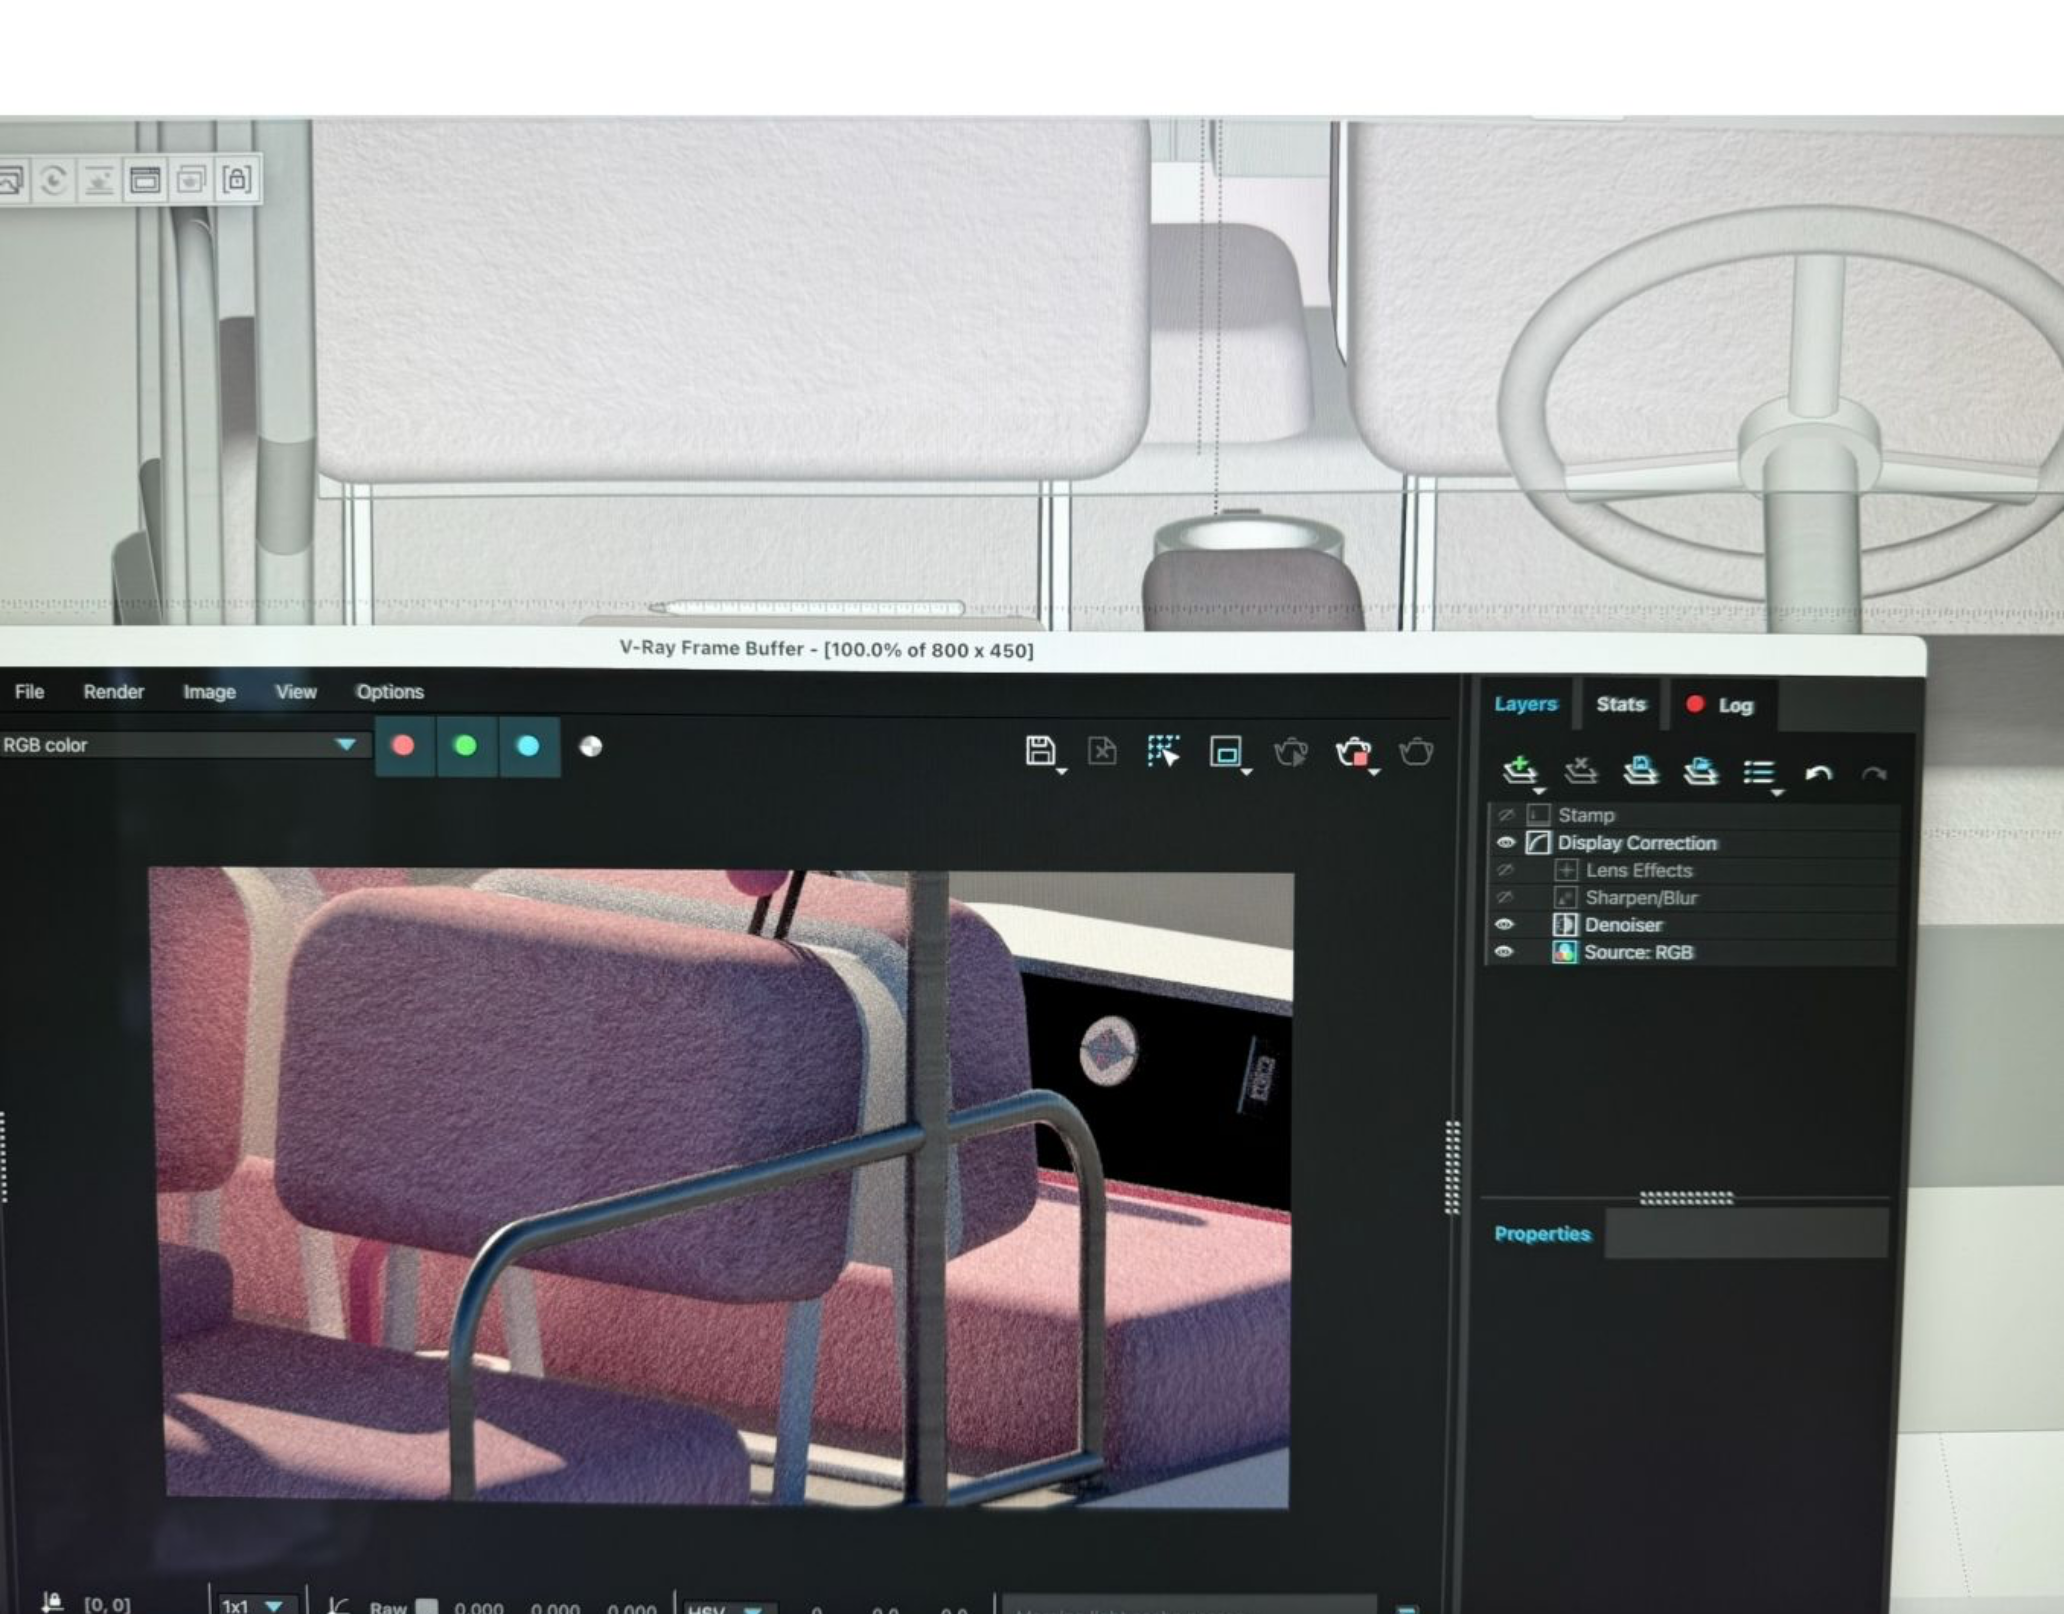Click the Region render icon

point(1225,751)
